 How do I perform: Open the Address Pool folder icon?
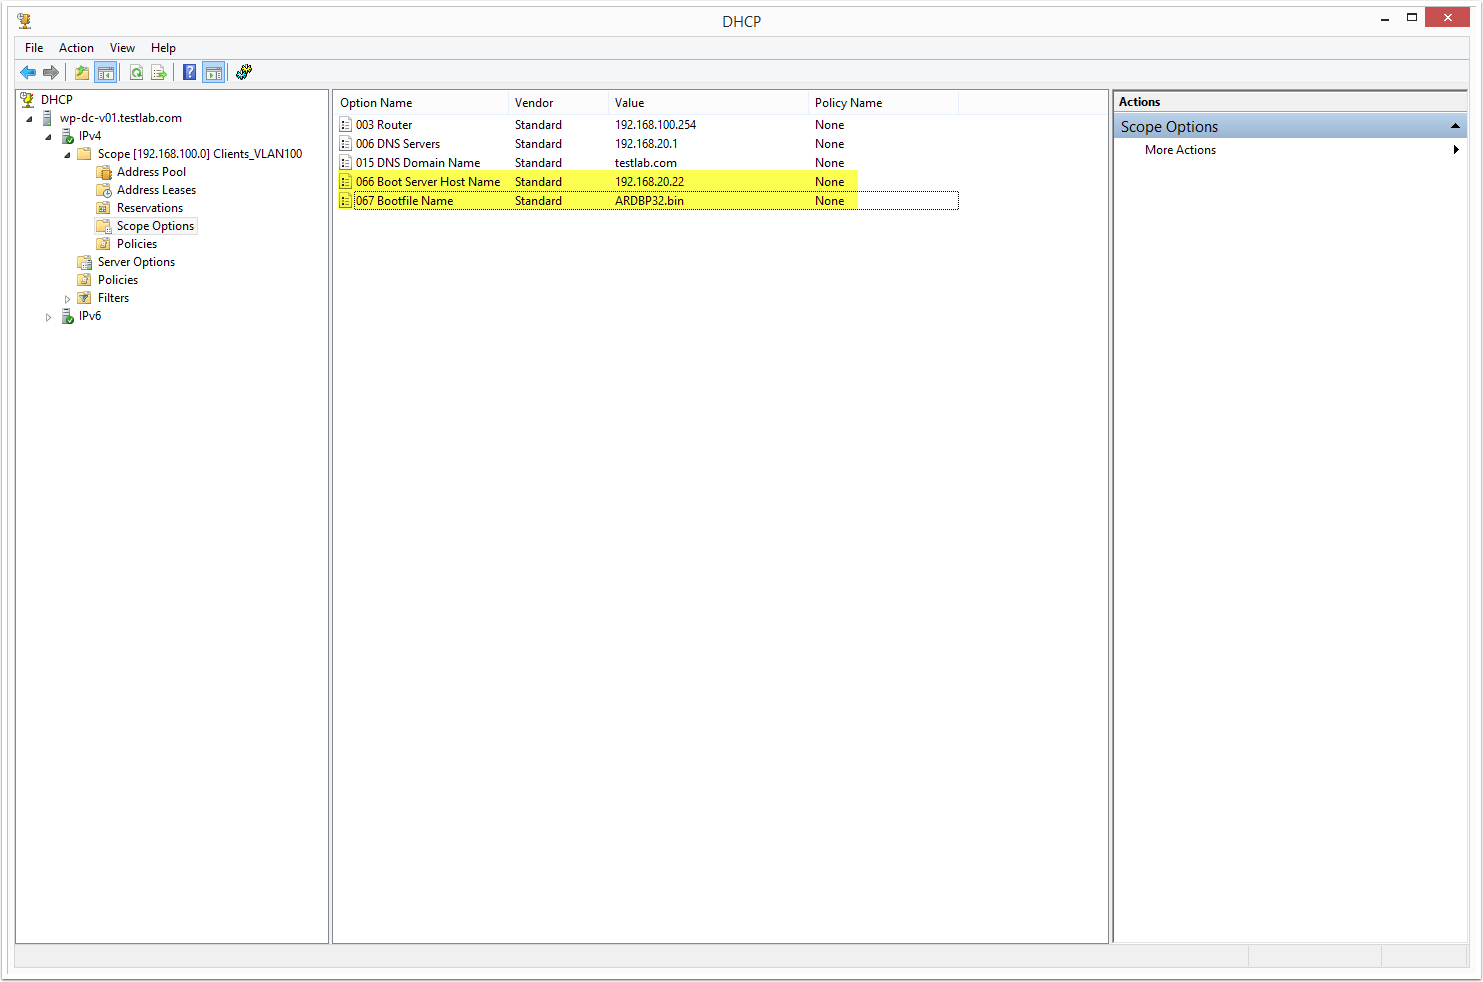(104, 172)
